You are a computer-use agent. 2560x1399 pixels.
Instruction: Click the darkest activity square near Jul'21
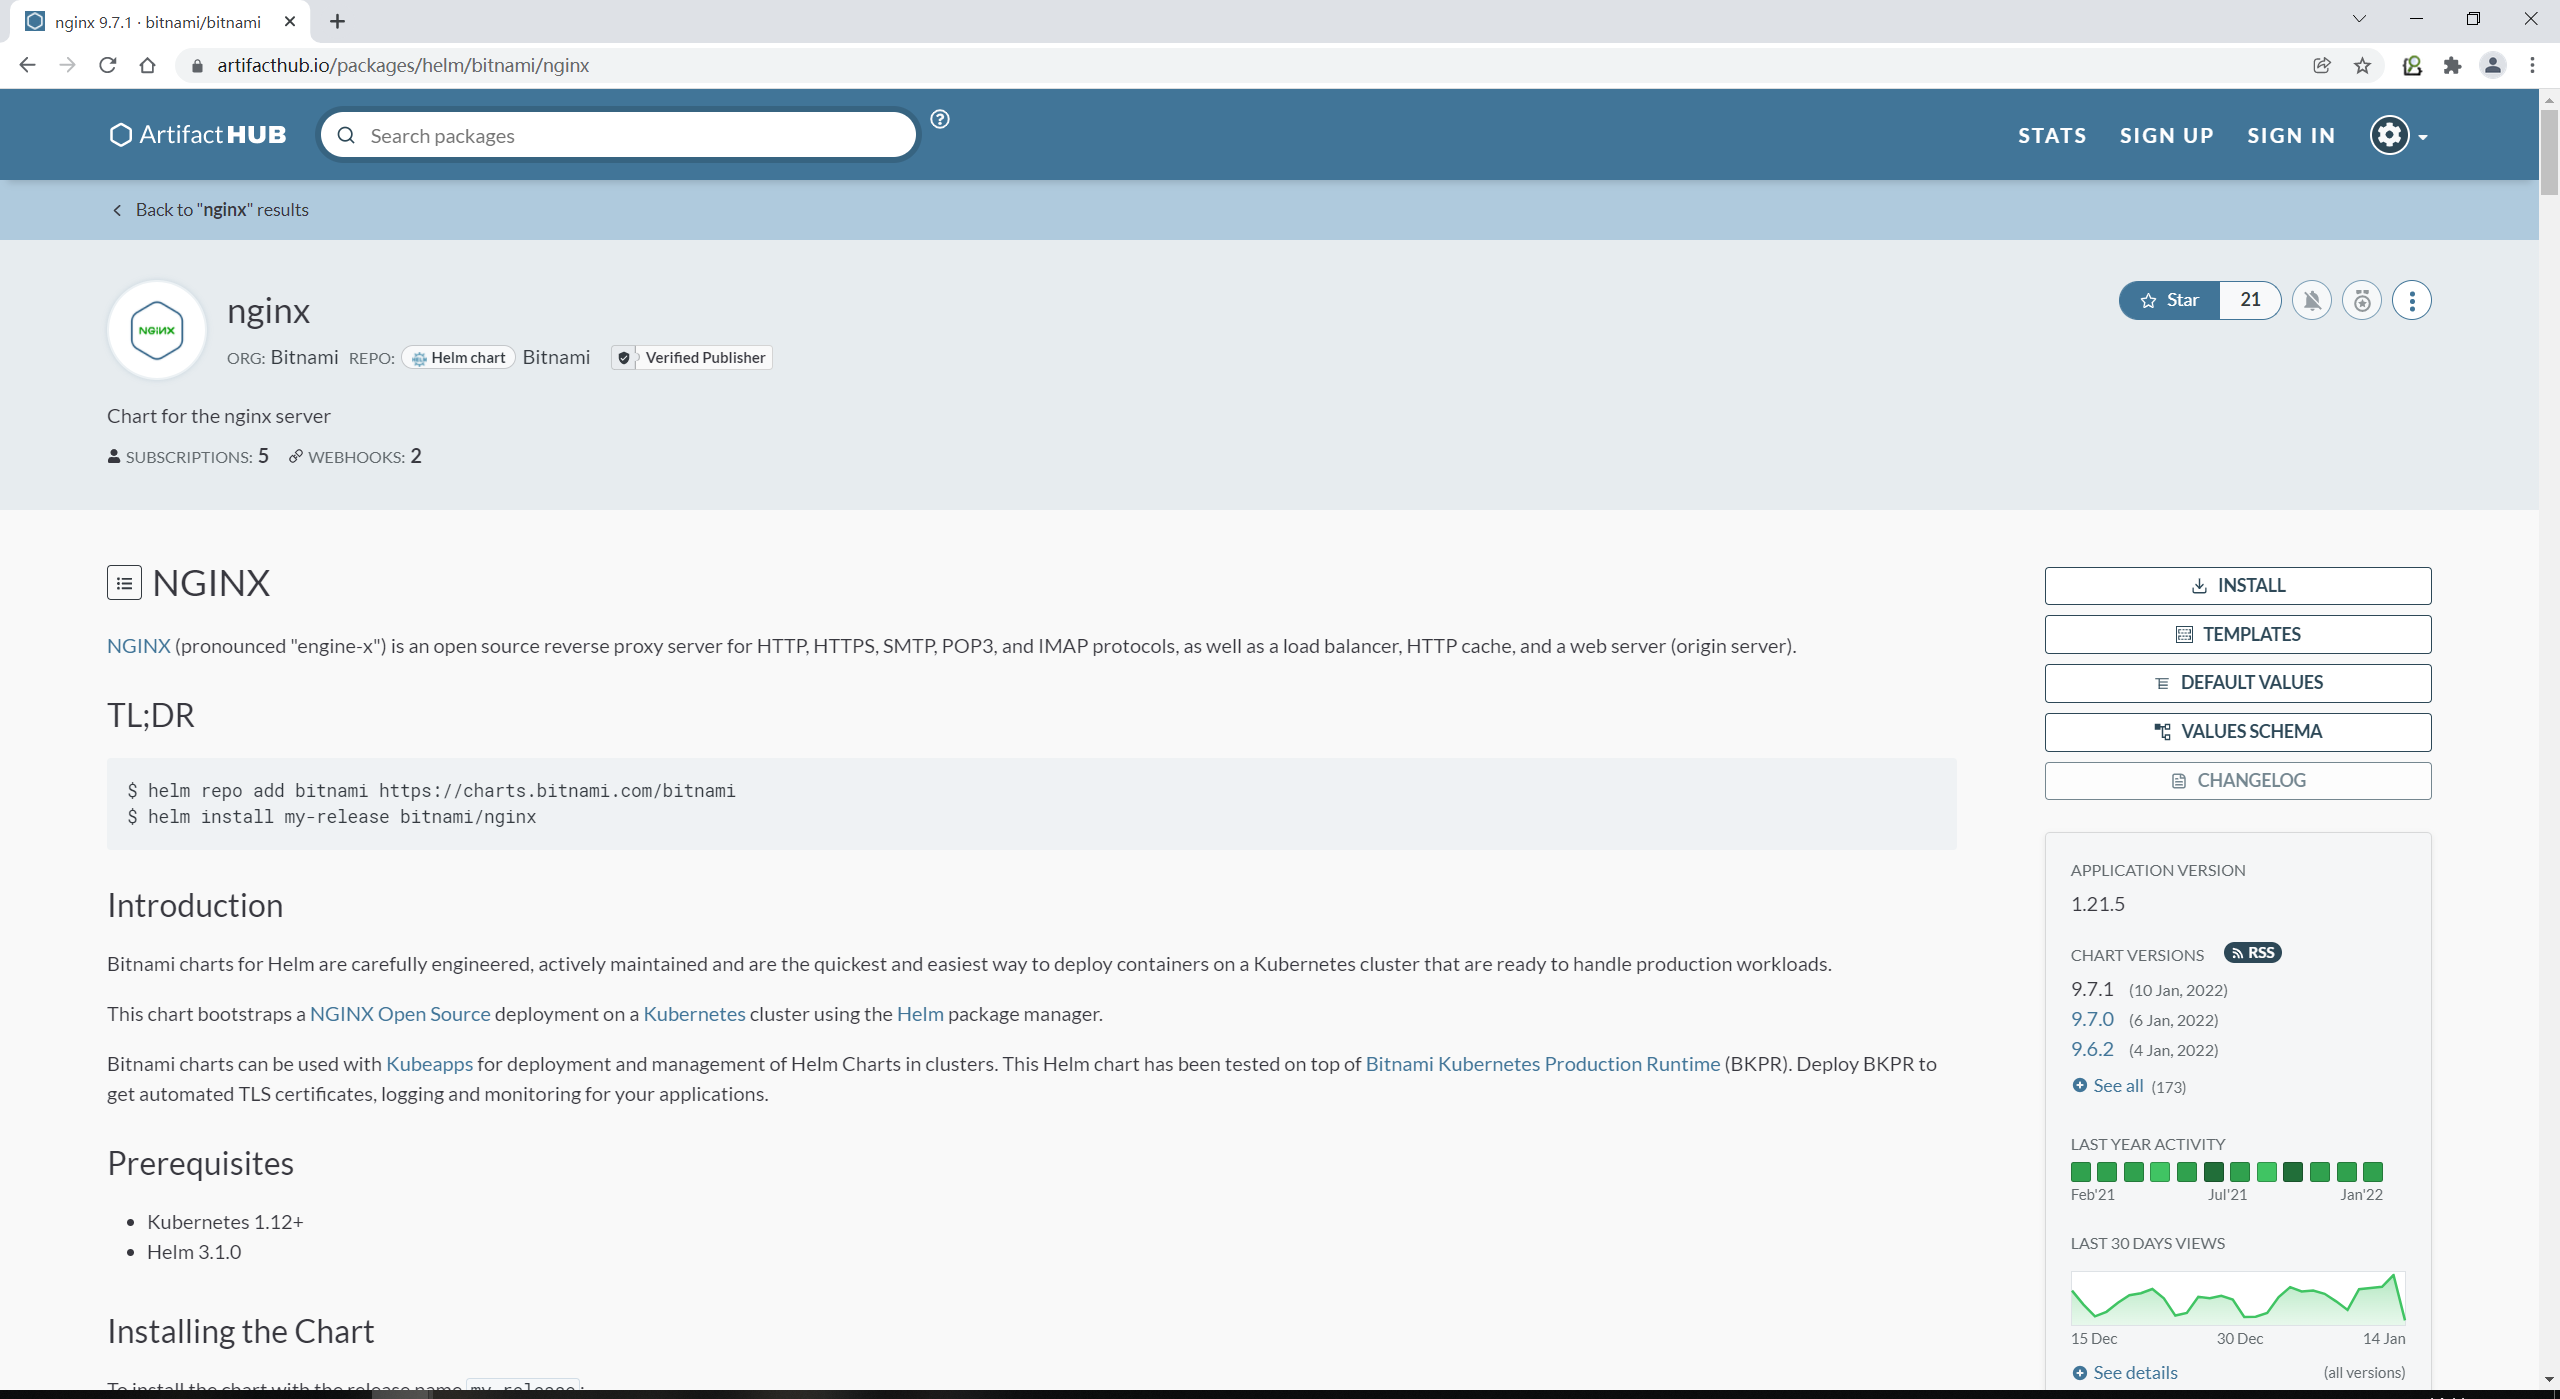coord(2213,1172)
